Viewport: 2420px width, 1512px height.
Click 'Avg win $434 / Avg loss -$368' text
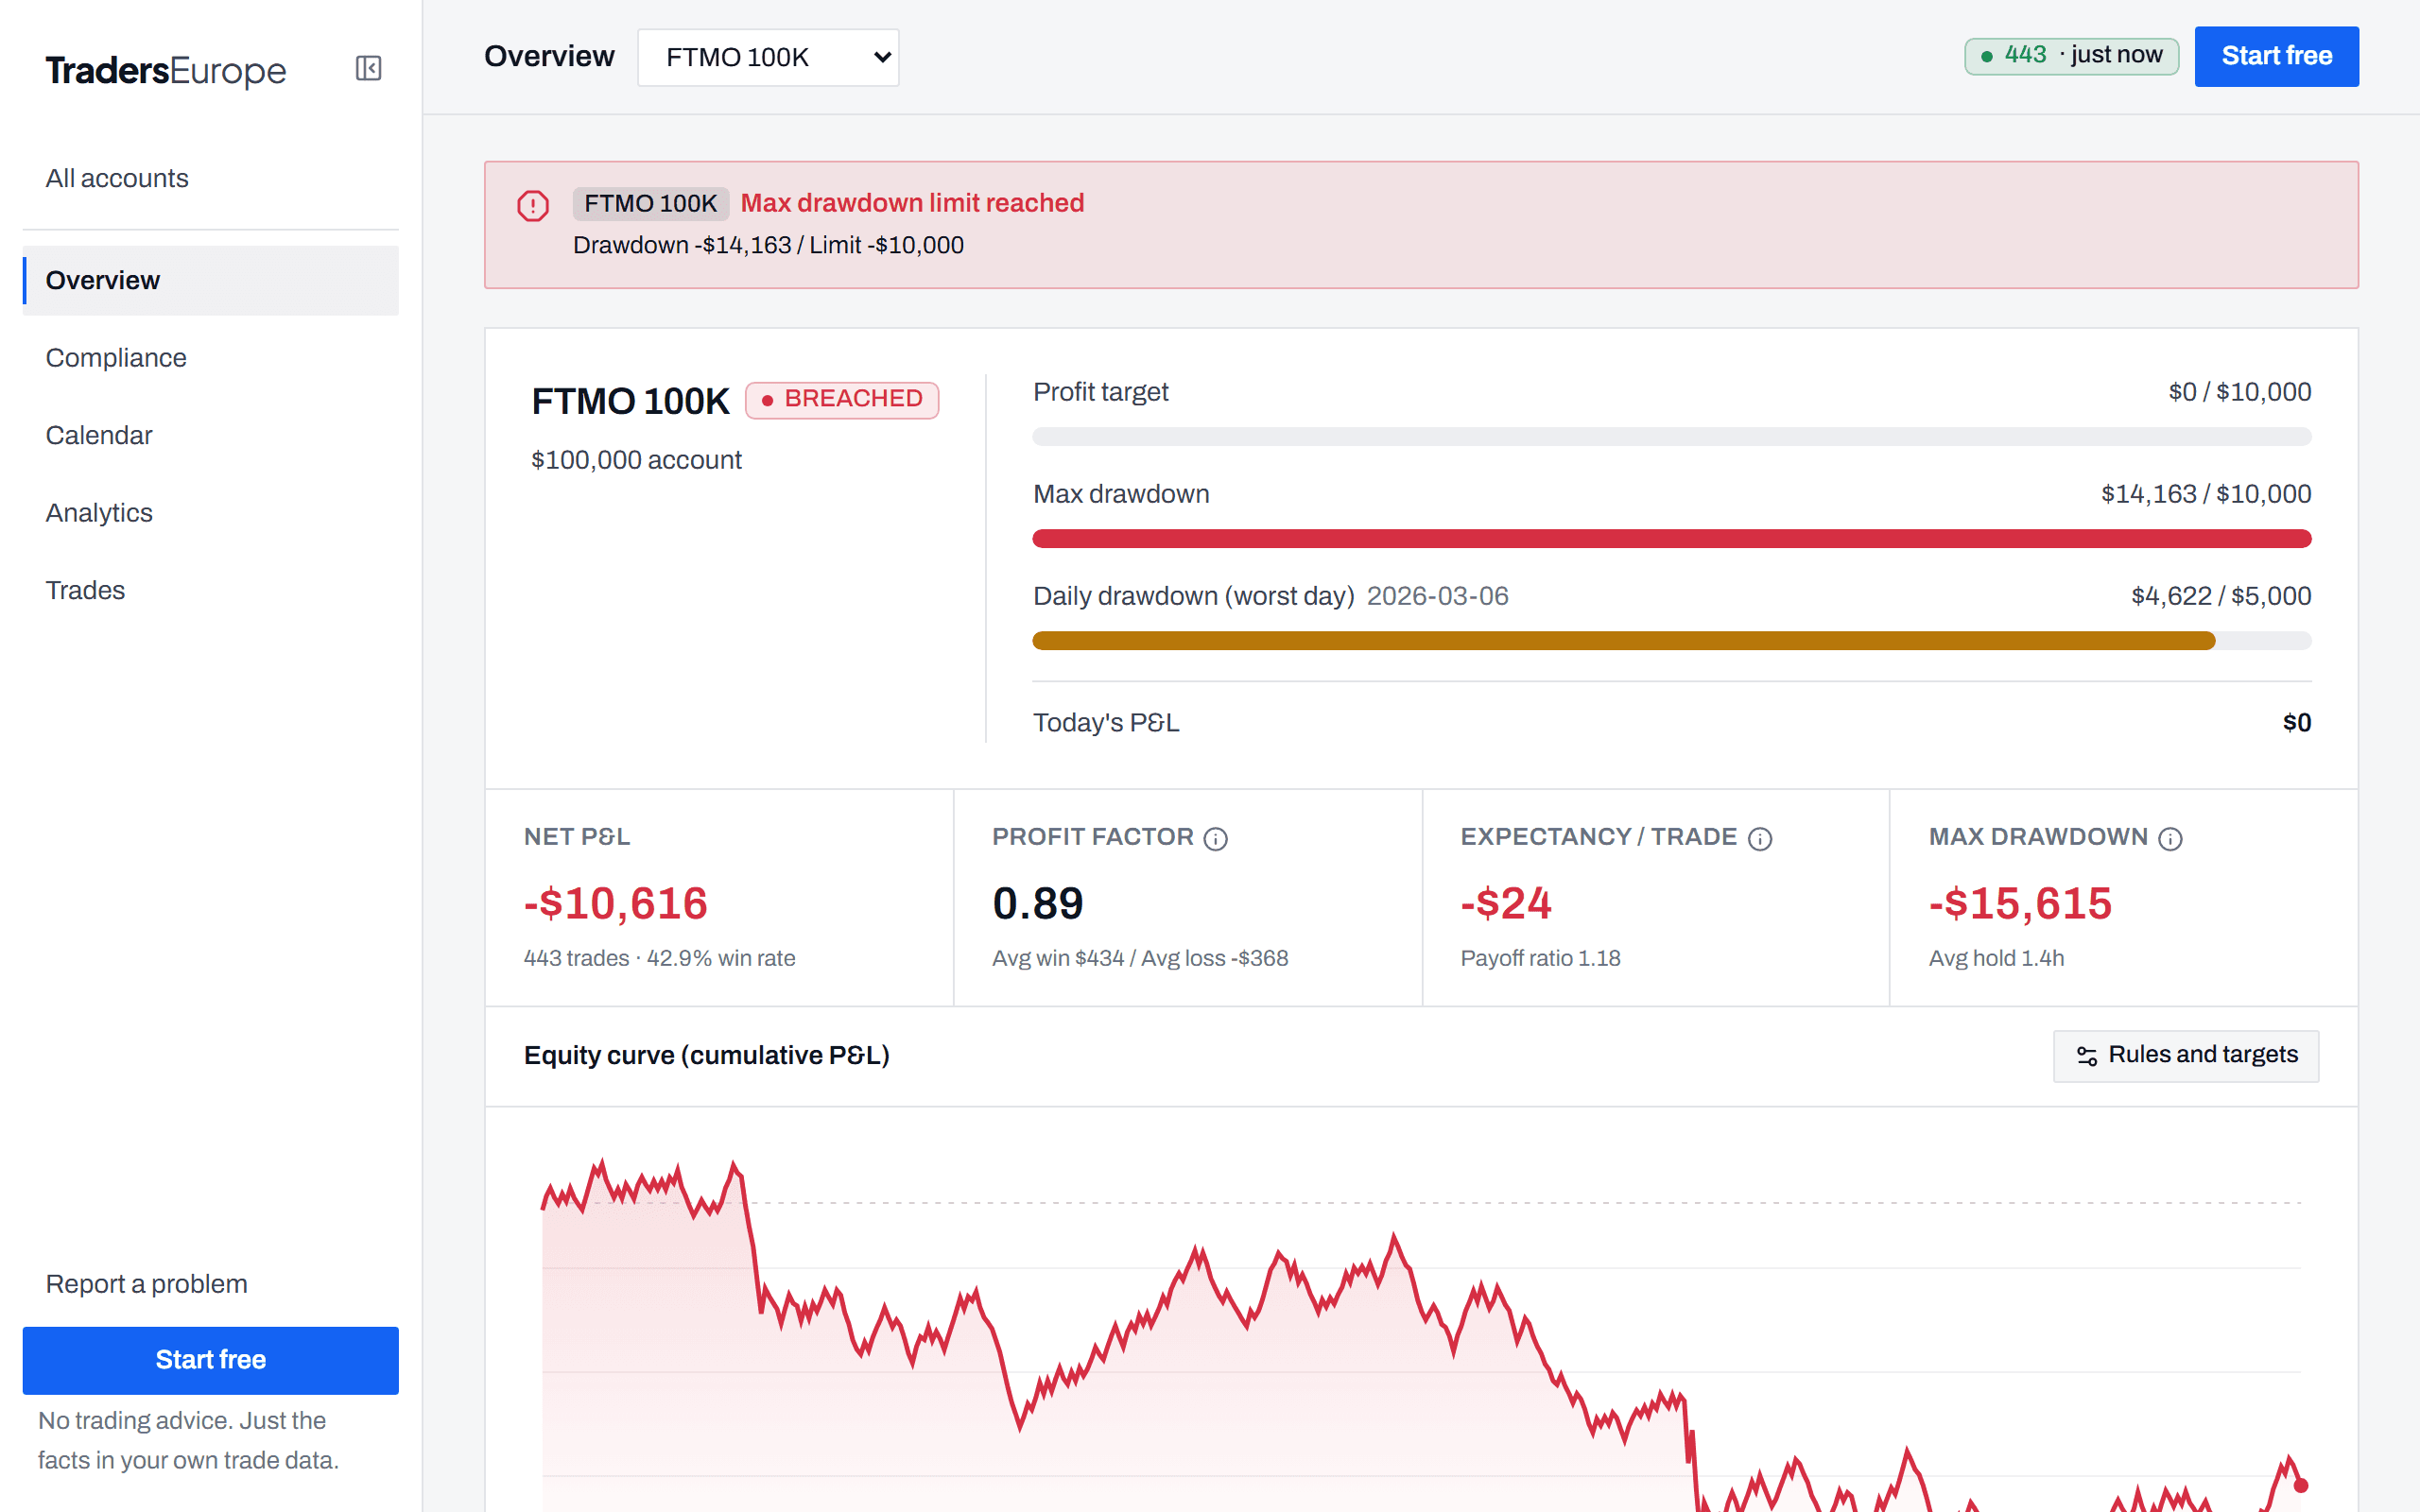pos(1140,958)
